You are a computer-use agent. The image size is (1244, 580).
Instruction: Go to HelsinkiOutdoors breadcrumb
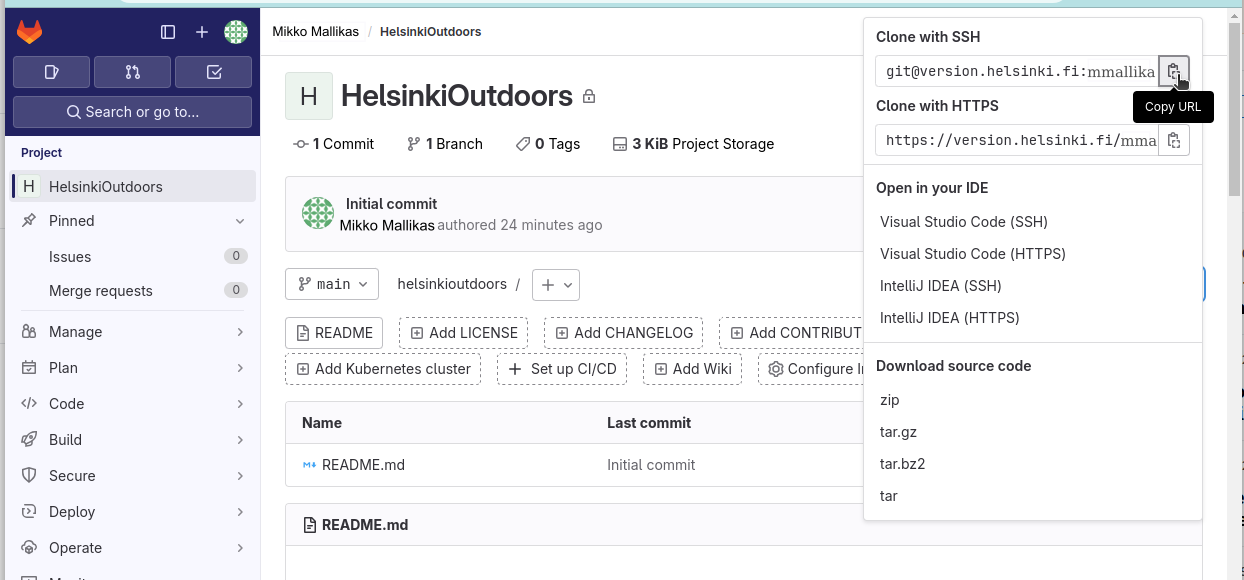(430, 32)
